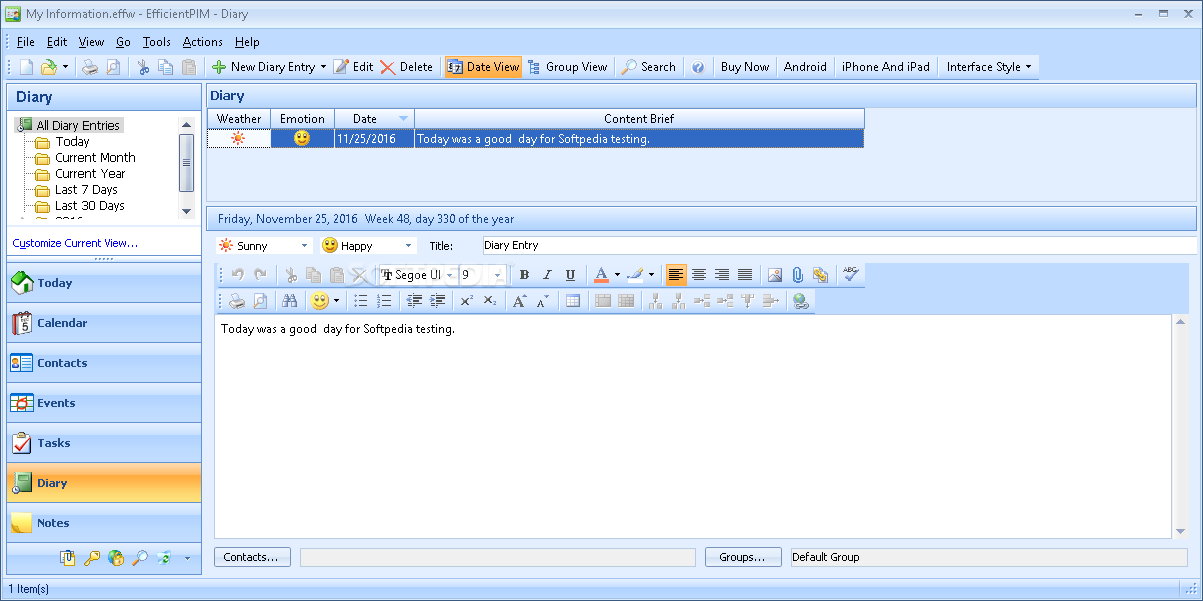The height and width of the screenshot is (601, 1203).
Task: Justify the text alignment
Action: click(745, 275)
